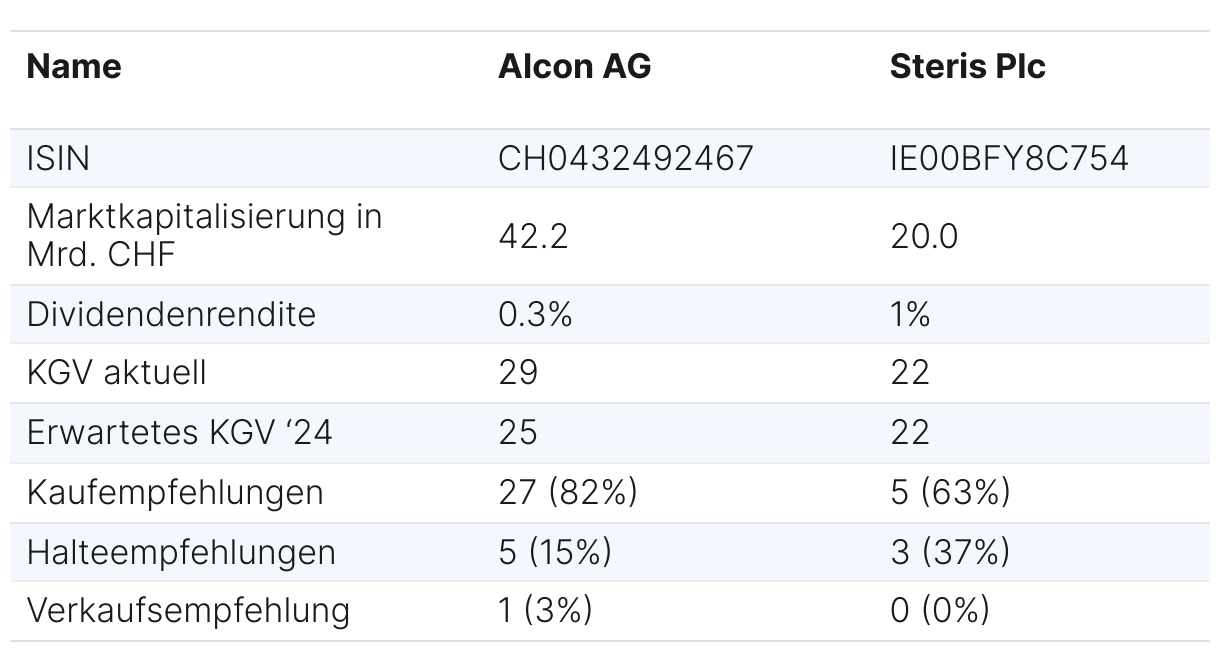Click the ISIN row label
The width and height of the screenshot is (1220, 652).
[60, 158]
